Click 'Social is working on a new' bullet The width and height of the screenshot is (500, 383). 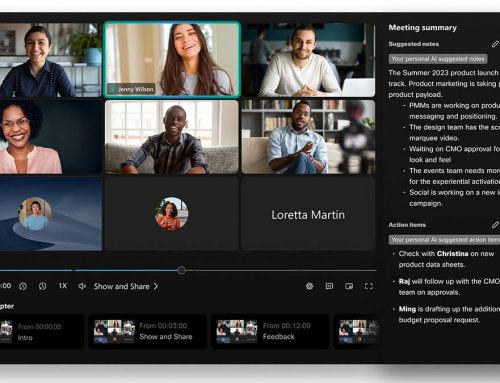pyautogui.click(x=455, y=198)
